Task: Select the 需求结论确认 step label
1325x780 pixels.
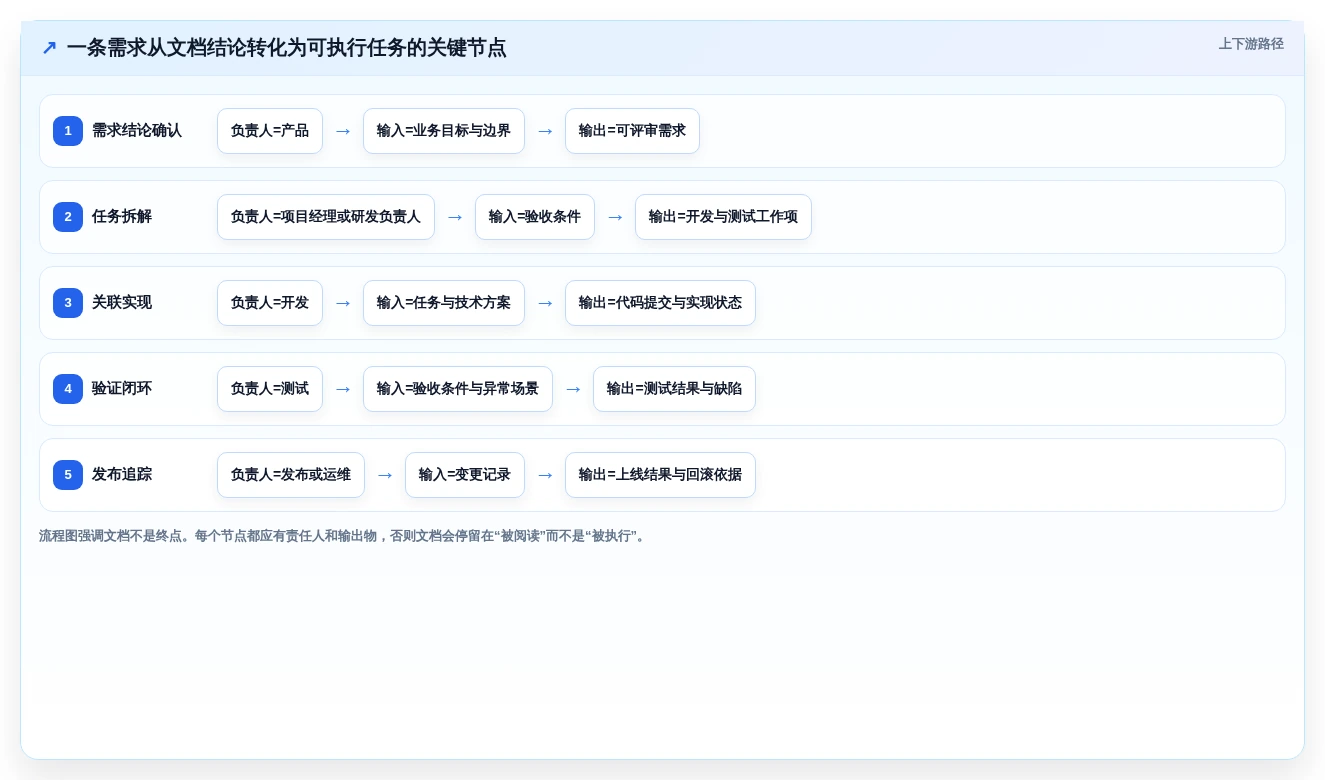Action: (137, 131)
